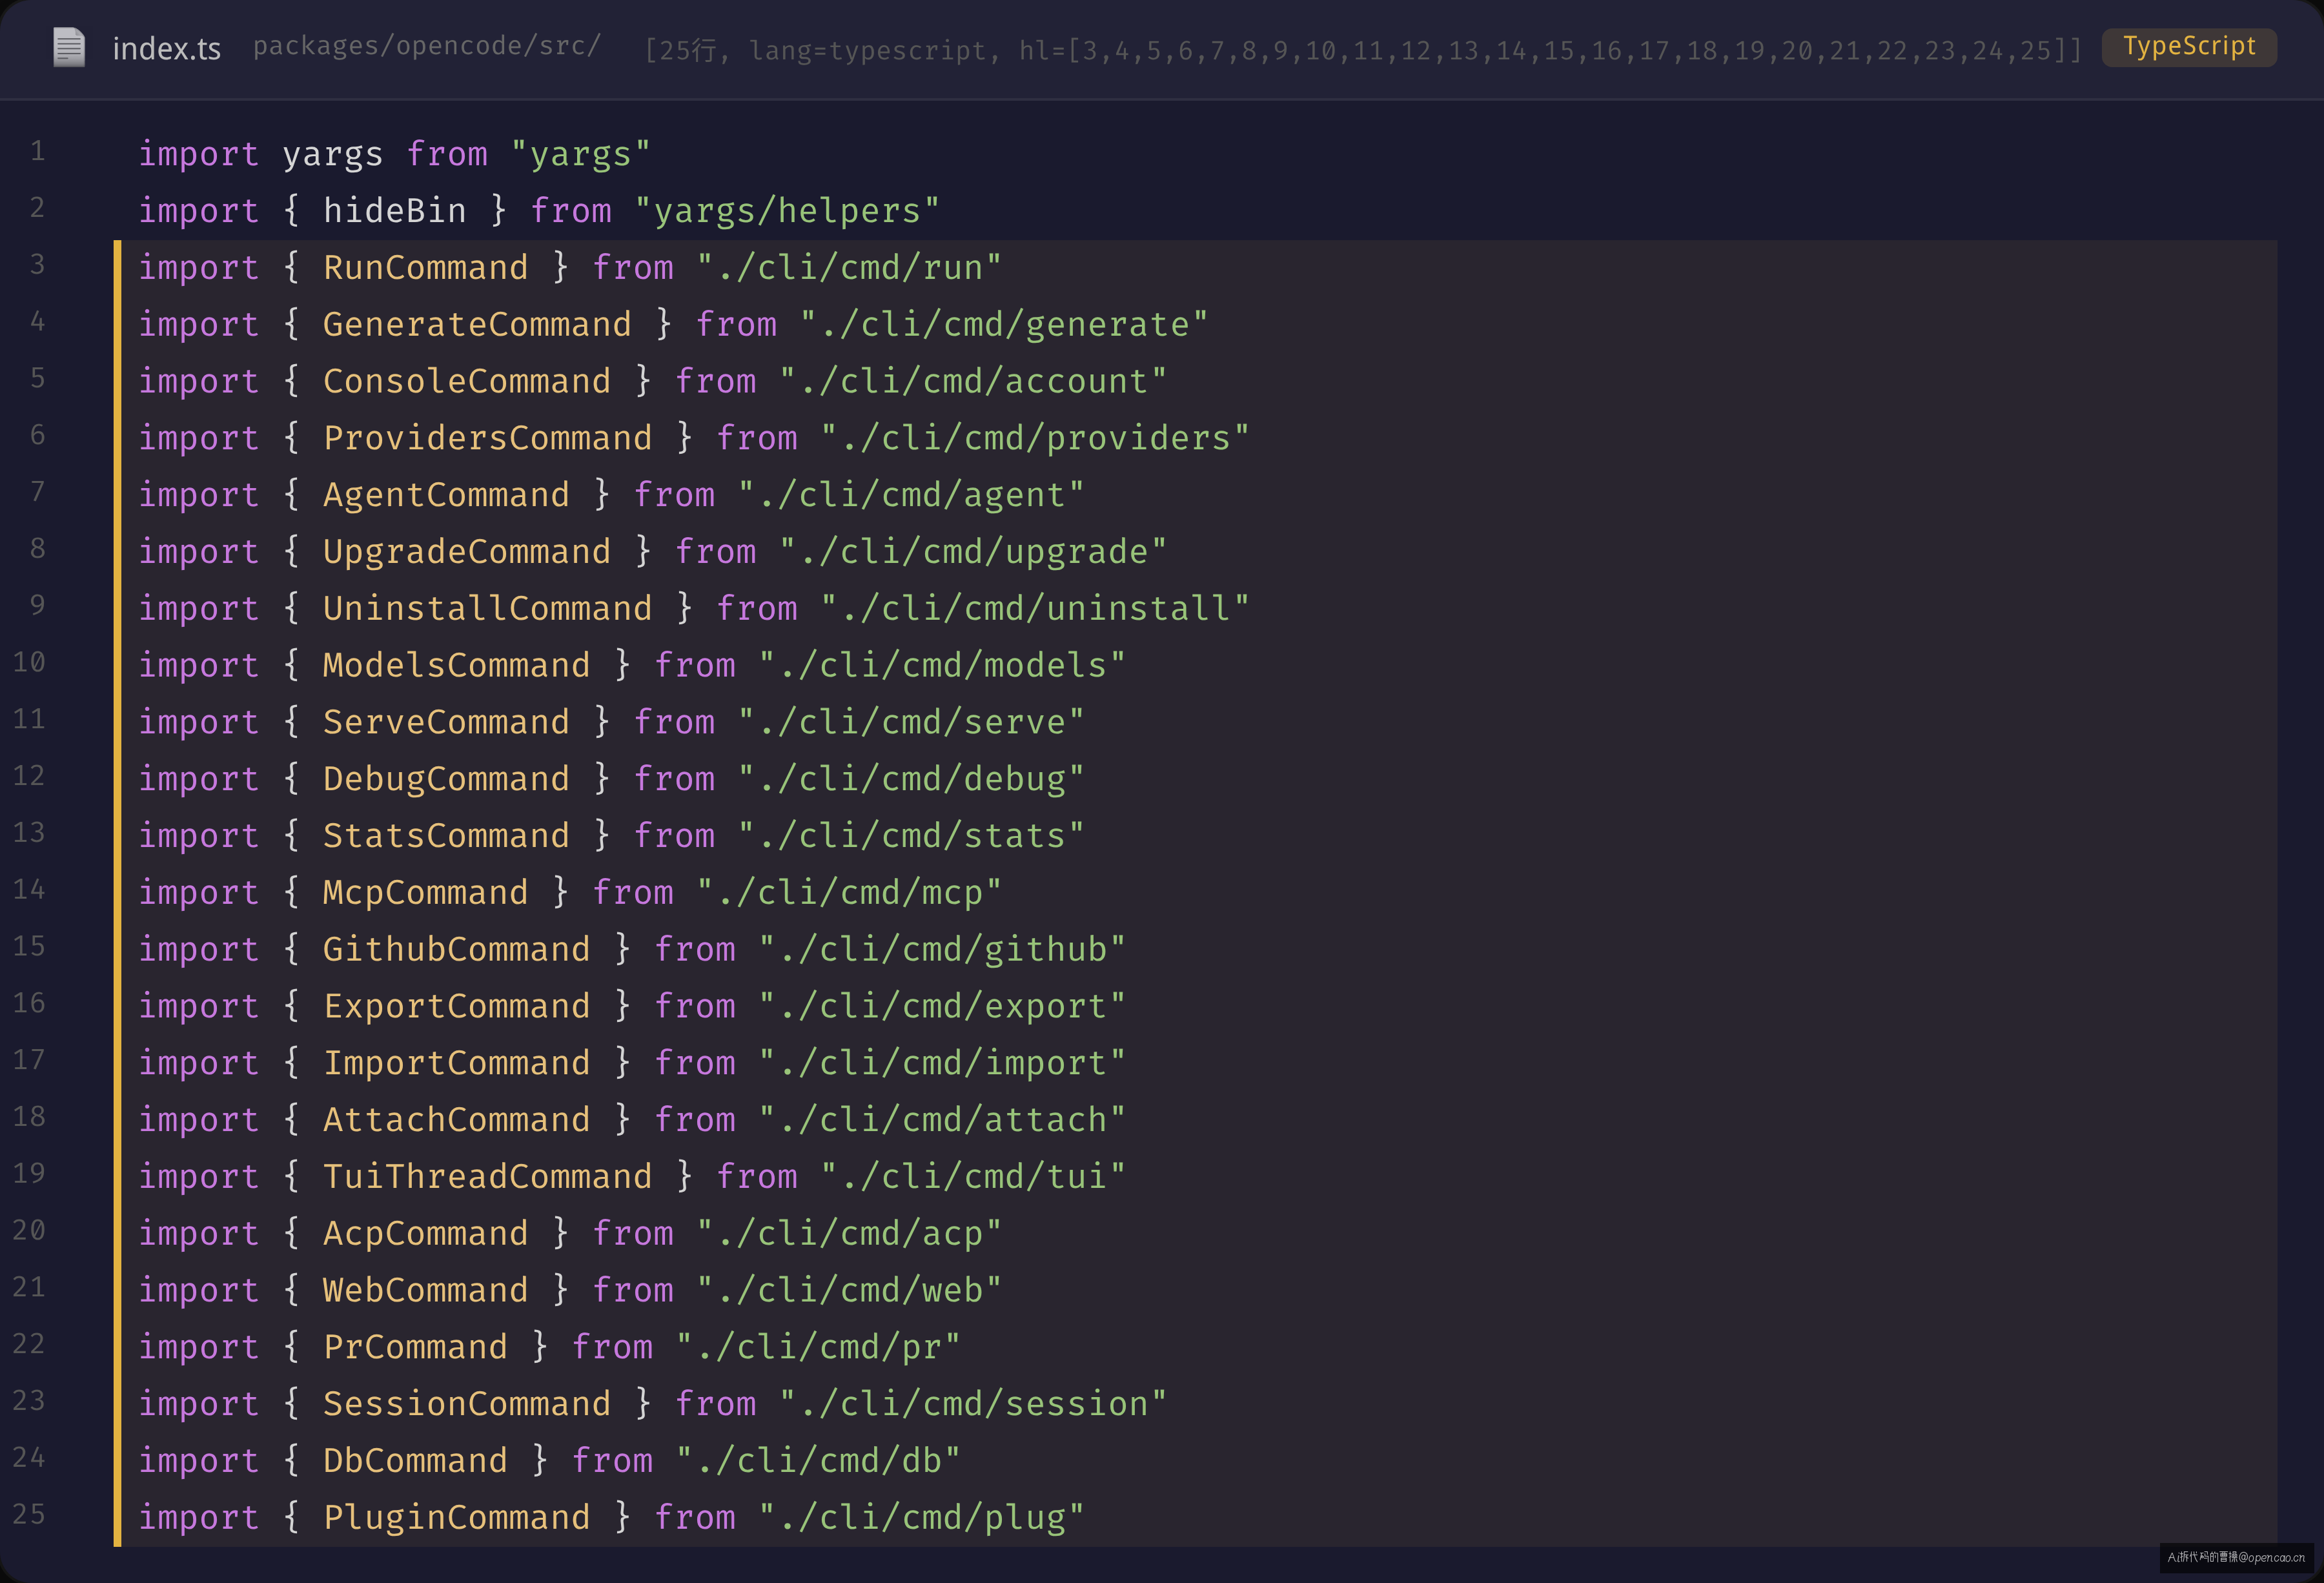2324x1583 pixels.
Task: Click line number 1 in the gutter
Action: click(37, 151)
